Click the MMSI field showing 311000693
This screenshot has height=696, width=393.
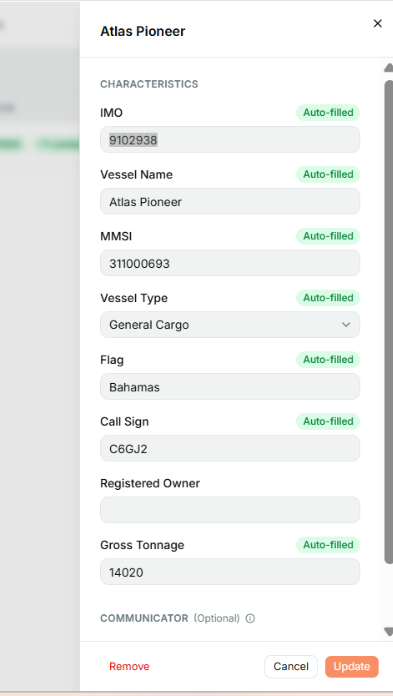(230, 263)
